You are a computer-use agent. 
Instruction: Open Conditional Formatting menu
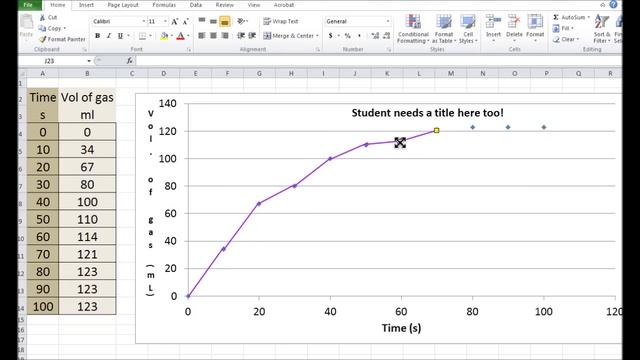[413, 29]
